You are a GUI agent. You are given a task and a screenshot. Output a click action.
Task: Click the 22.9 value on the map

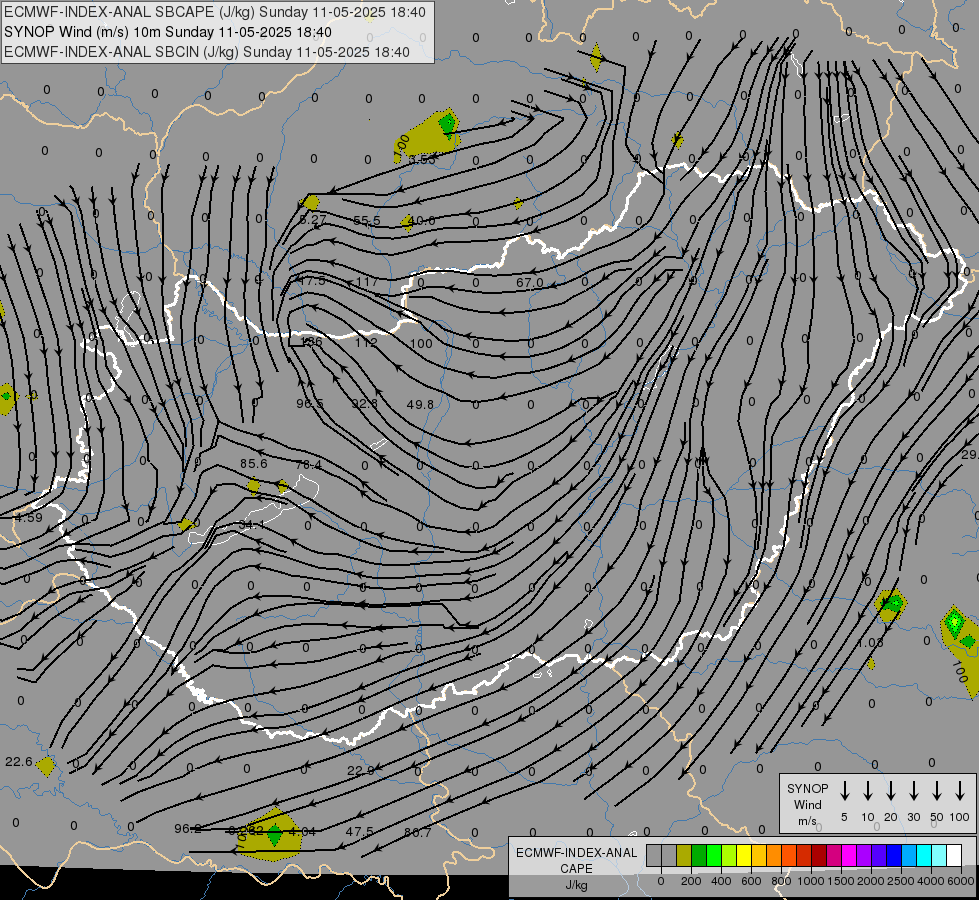point(361,771)
